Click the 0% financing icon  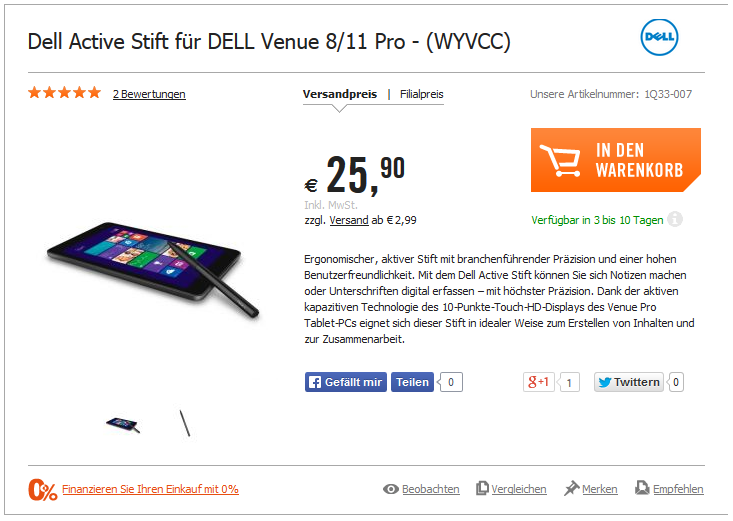pos(43,490)
